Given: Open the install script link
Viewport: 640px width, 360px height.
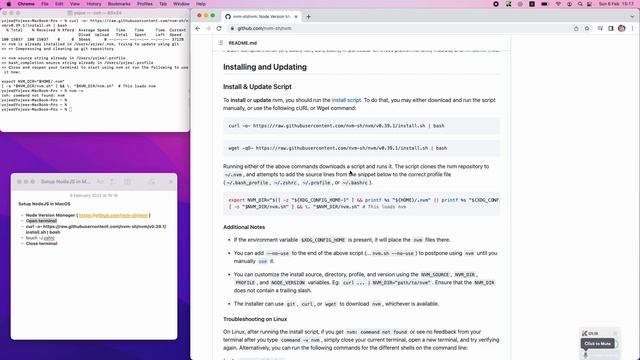Looking at the screenshot, I should 346,100.
